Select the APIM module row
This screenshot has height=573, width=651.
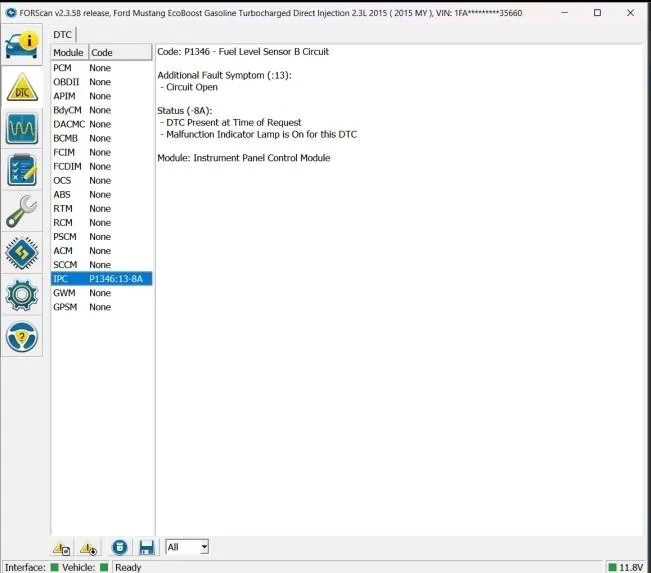coord(101,96)
